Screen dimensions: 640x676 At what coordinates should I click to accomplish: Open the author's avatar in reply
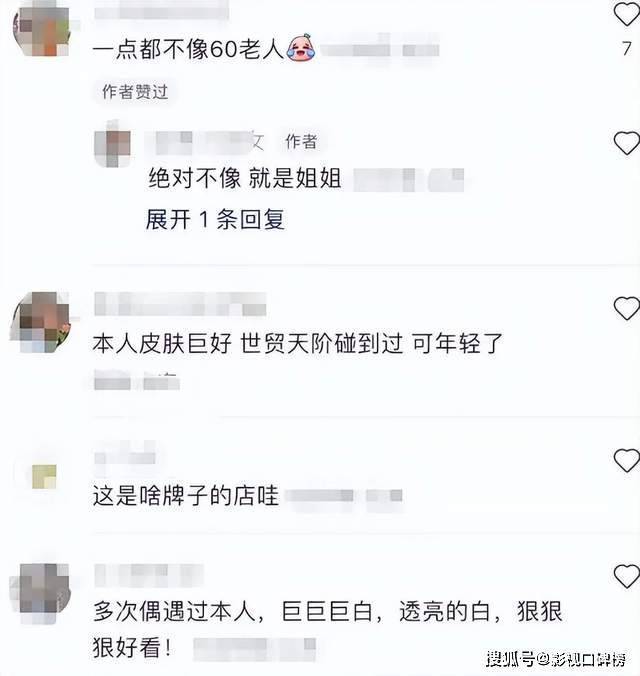tap(113, 144)
